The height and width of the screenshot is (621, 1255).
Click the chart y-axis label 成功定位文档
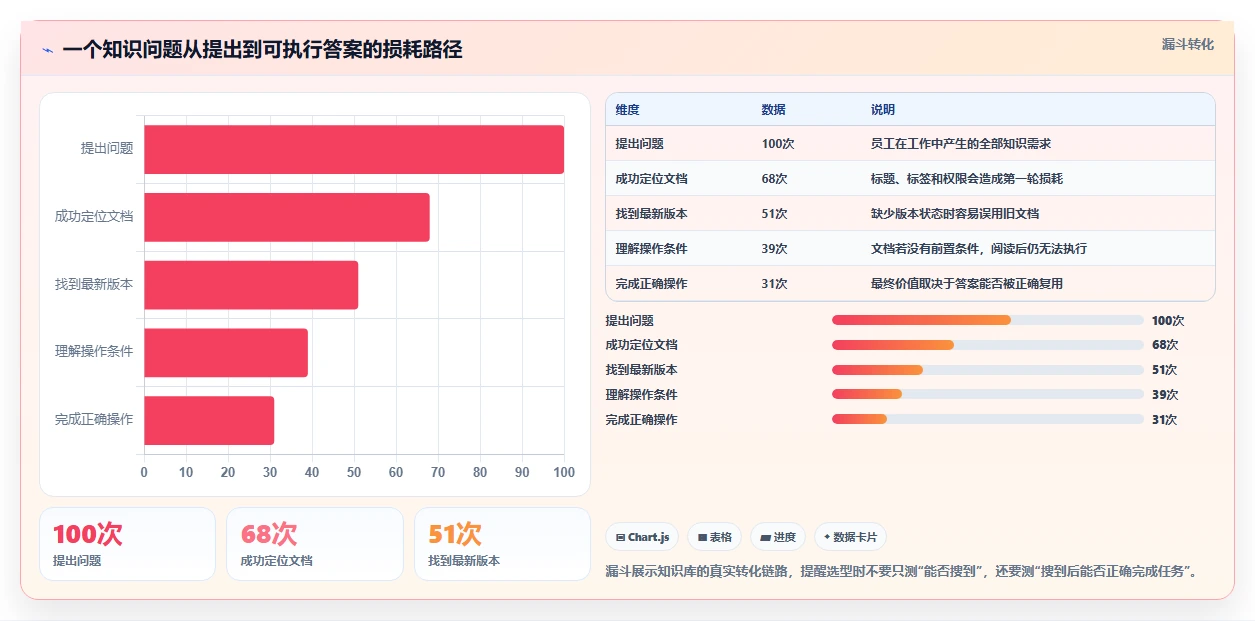pos(94,216)
